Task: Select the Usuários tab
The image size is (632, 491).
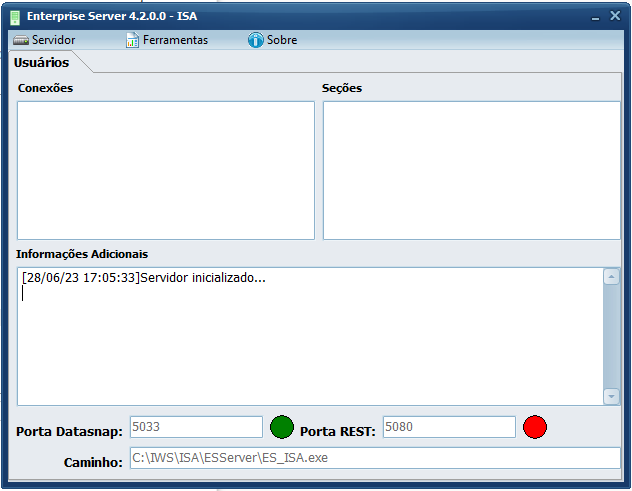Action: 42,62
